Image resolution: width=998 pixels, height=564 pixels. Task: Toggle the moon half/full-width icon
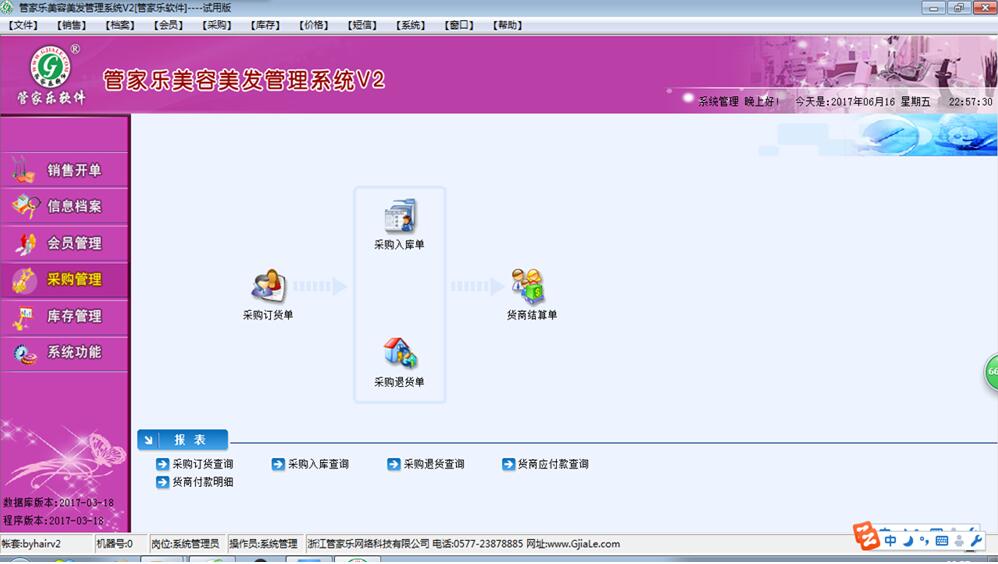pos(908,540)
